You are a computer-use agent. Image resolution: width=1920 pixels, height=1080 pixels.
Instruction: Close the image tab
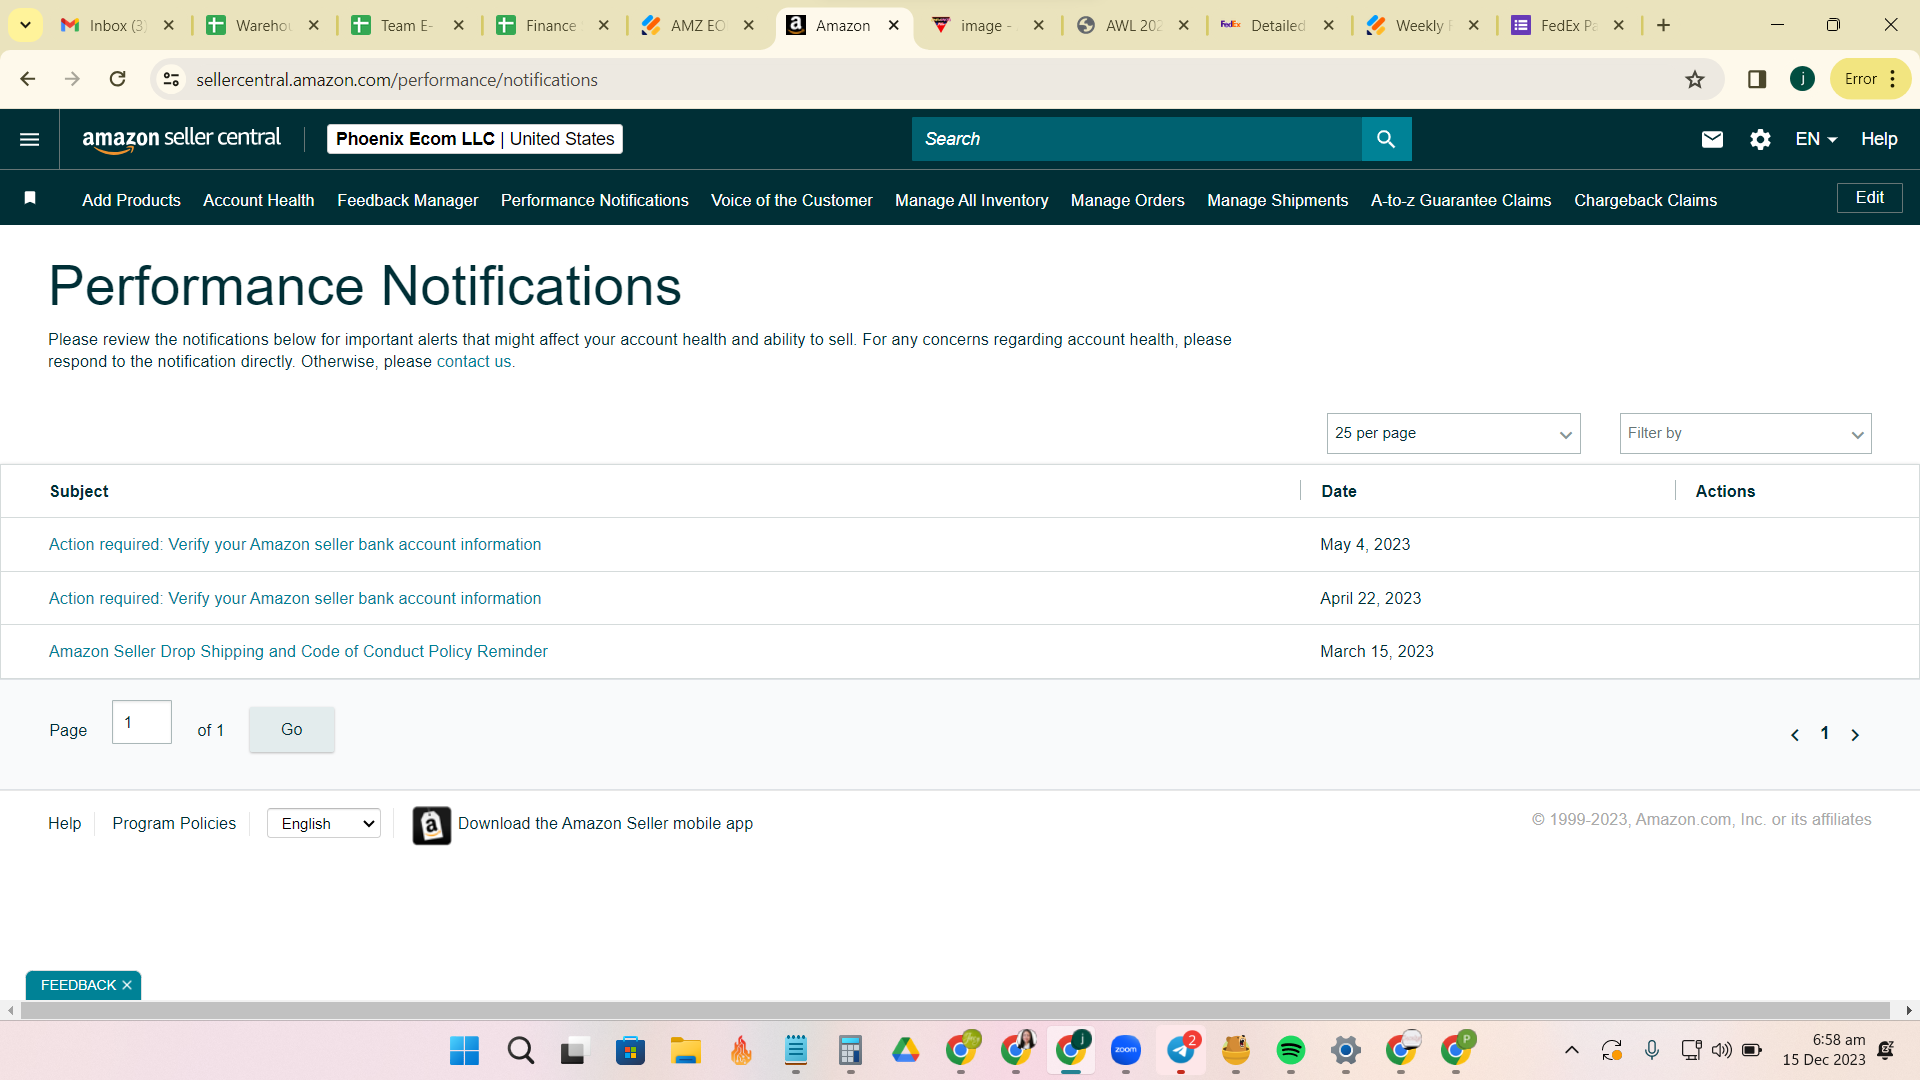pyautogui.click(x=1039, y=25)
